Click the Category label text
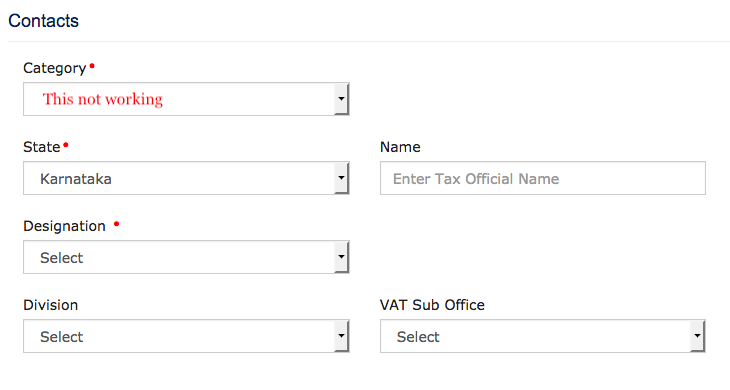 point(54,68)
